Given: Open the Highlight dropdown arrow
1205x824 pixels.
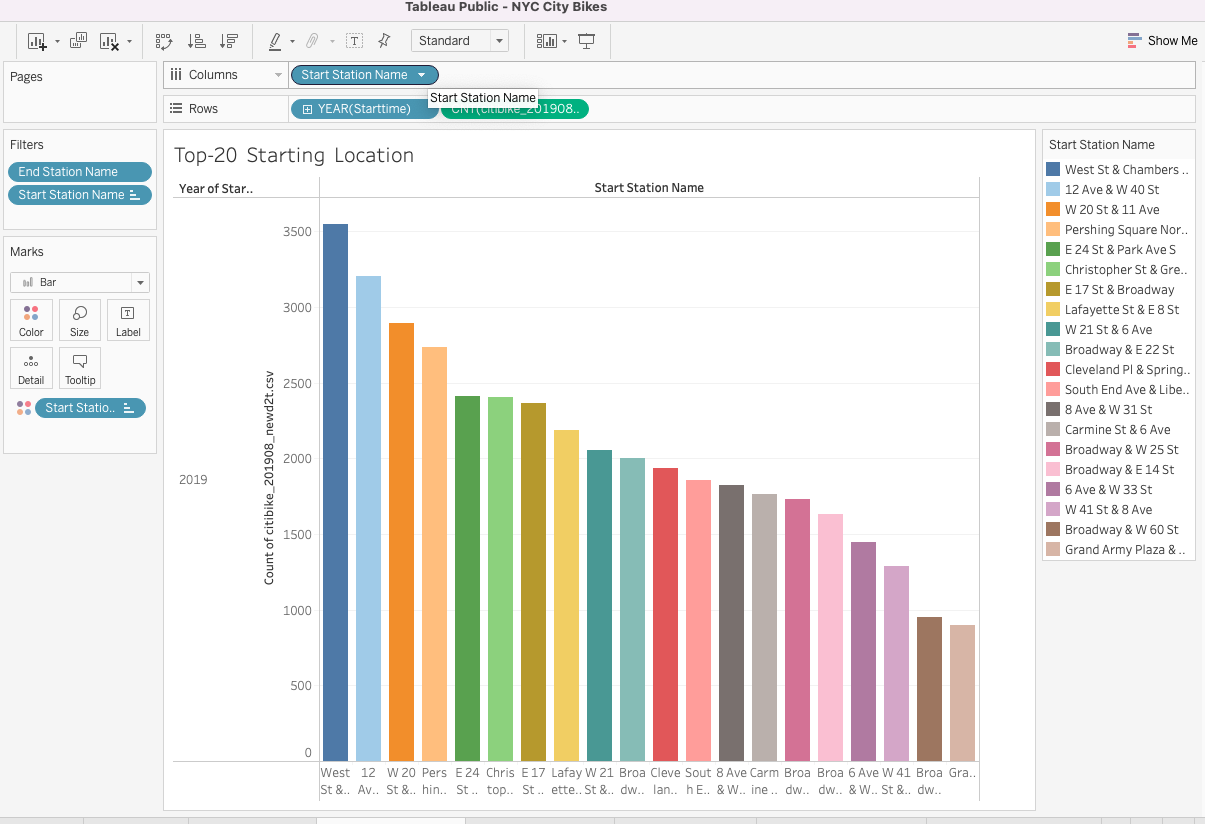Looking at the screenshot, I should (292, 42).
